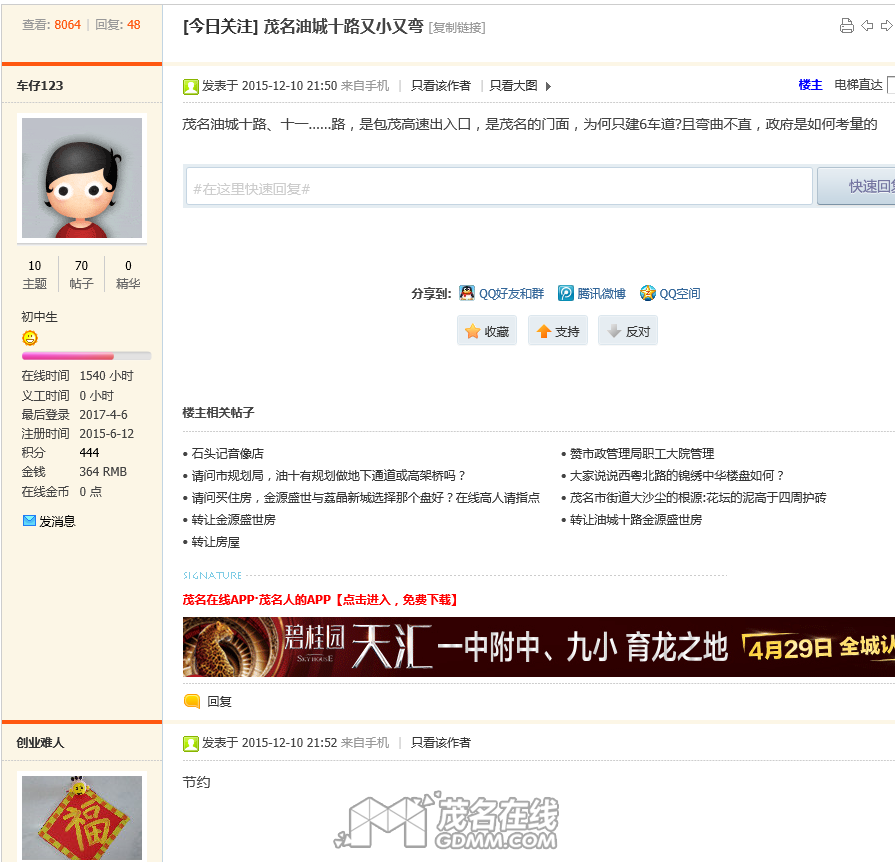Screen dimensions: 895x862
Task: Click the 车仔123 cartoon avatar
Action: click(82, 178)
